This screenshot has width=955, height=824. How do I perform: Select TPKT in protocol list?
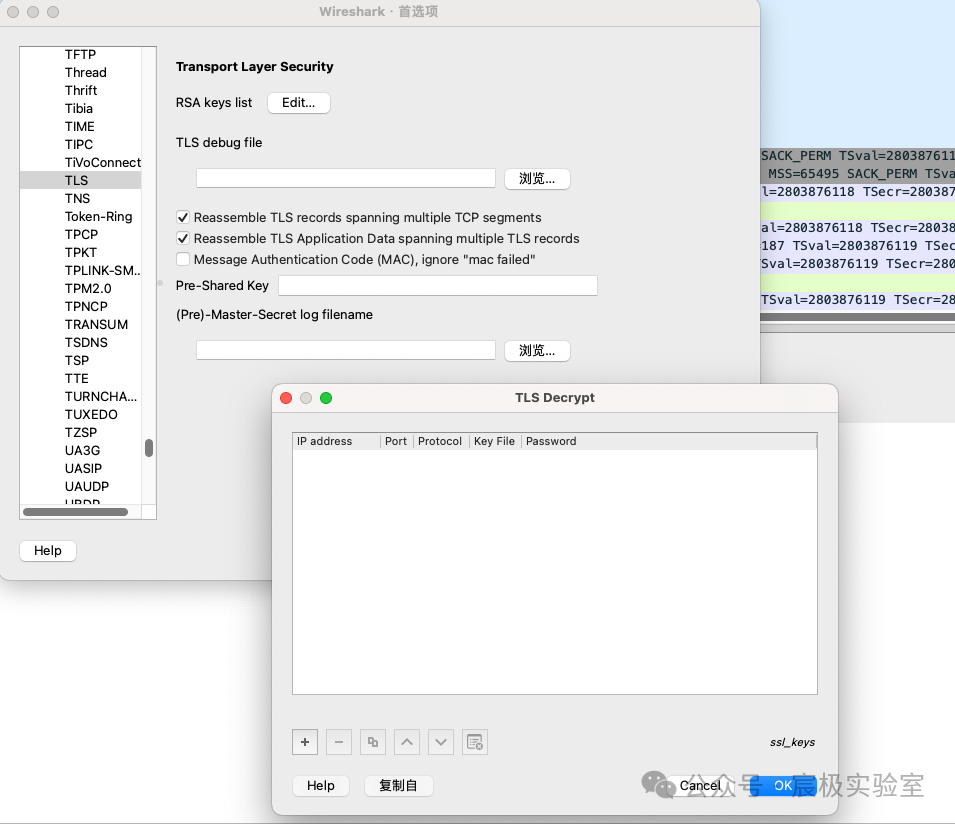click(80, 252)
